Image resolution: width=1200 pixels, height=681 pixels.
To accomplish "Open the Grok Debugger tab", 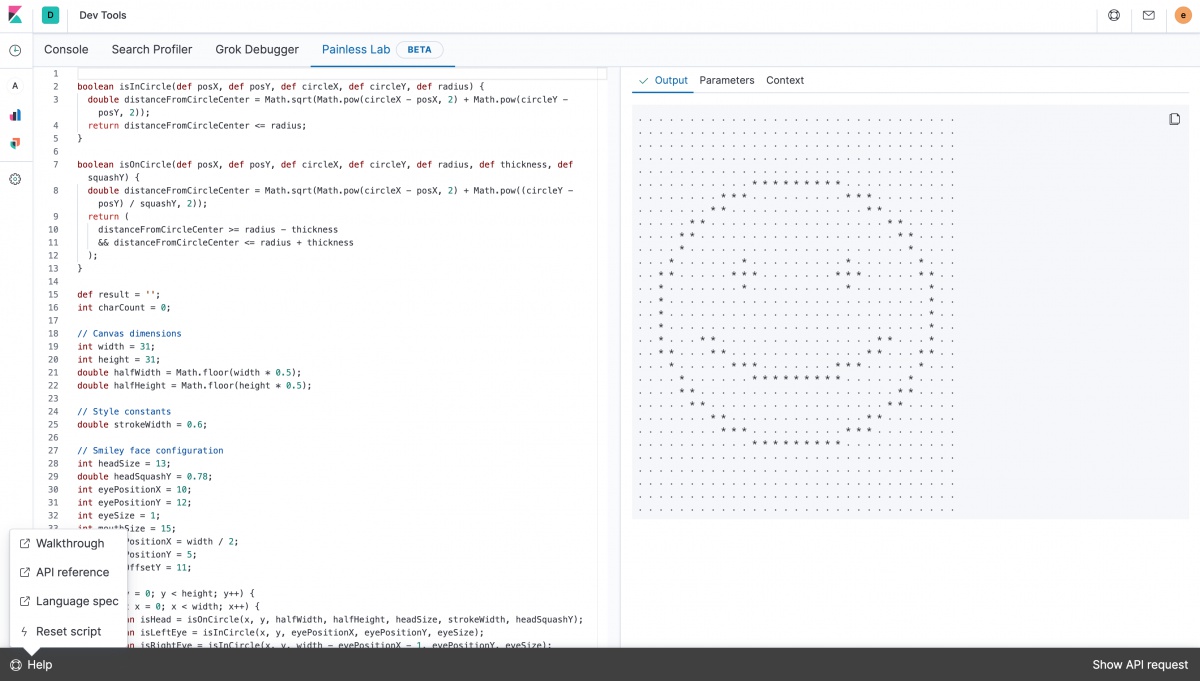I will 257,49.
